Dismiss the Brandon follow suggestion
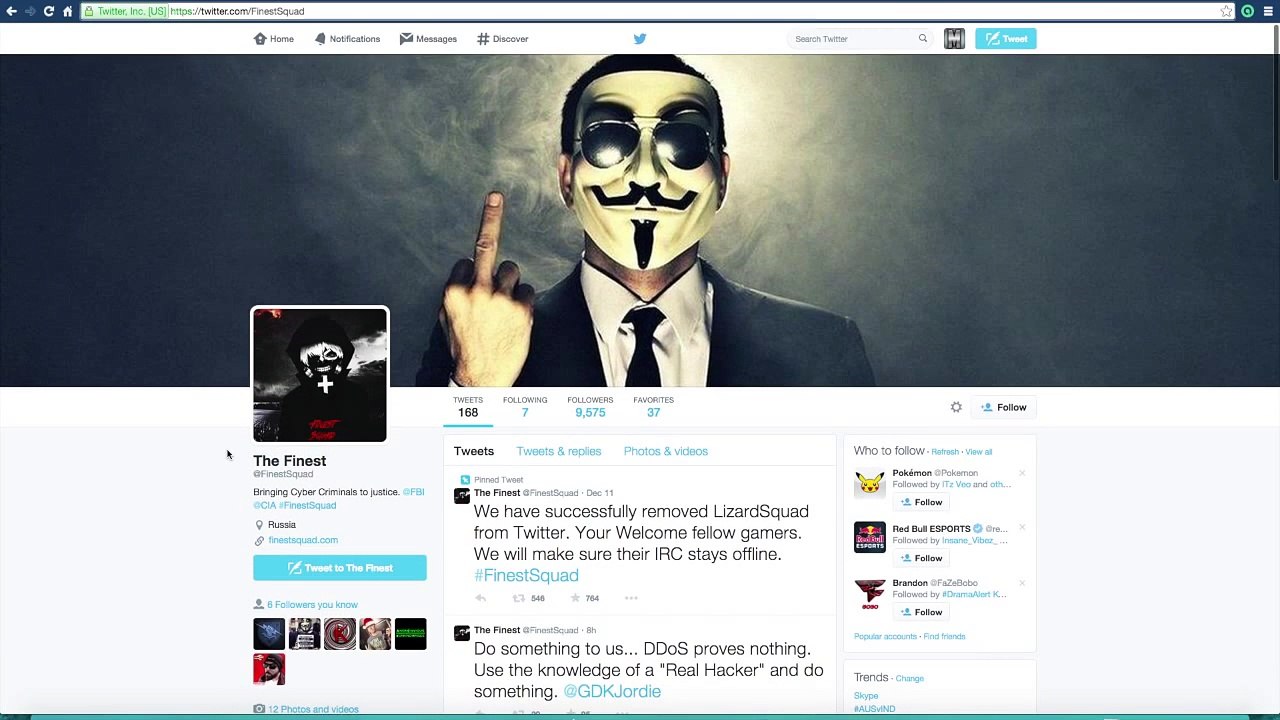Image resolution: width=1280 pixels, height=720 pixels. [1022, 582]
